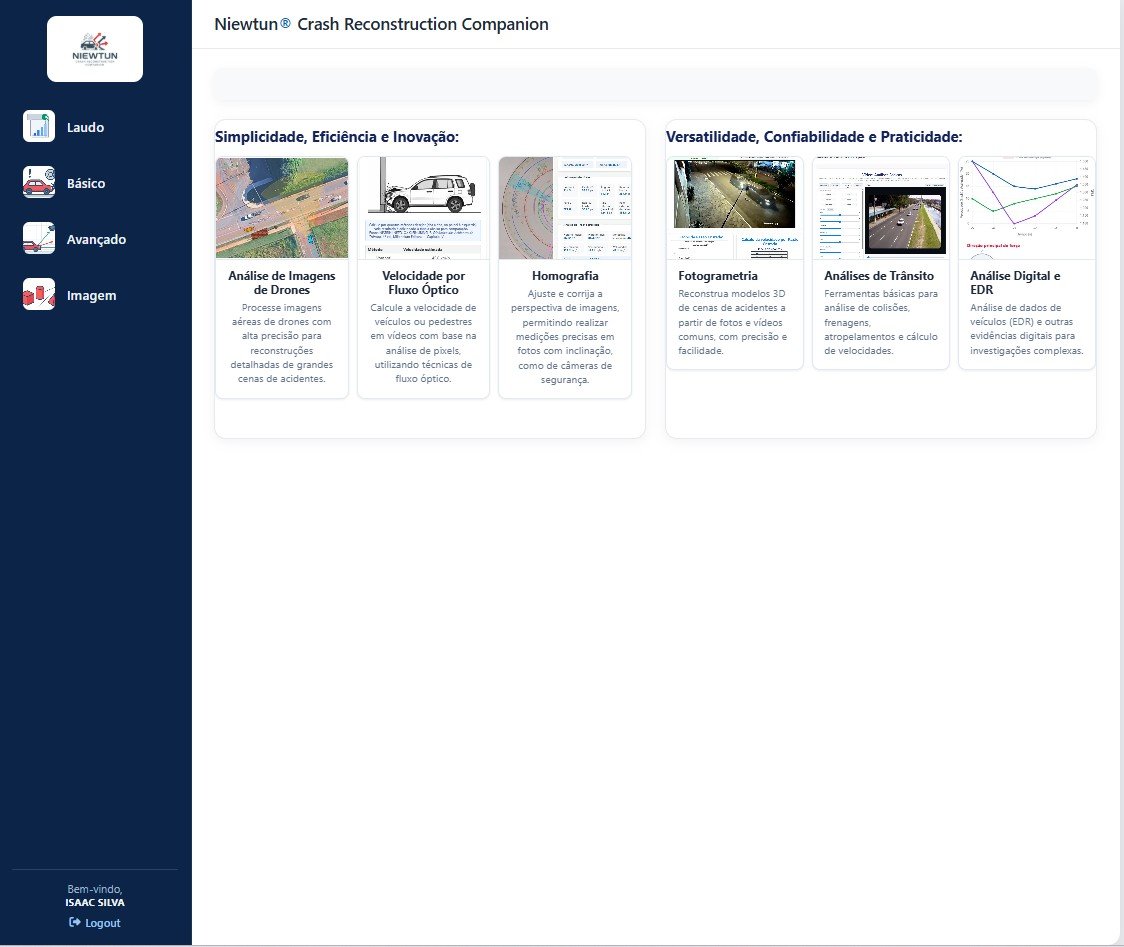
Task: Click description 'Ajuste e corrija a perspectiva'
Action: [565, 336]
